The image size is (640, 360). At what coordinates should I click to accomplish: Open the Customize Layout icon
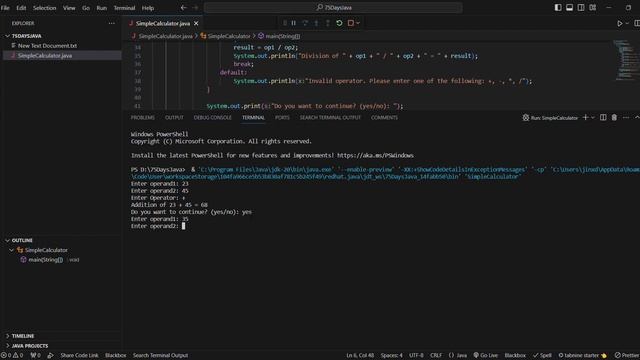point(593,7)
